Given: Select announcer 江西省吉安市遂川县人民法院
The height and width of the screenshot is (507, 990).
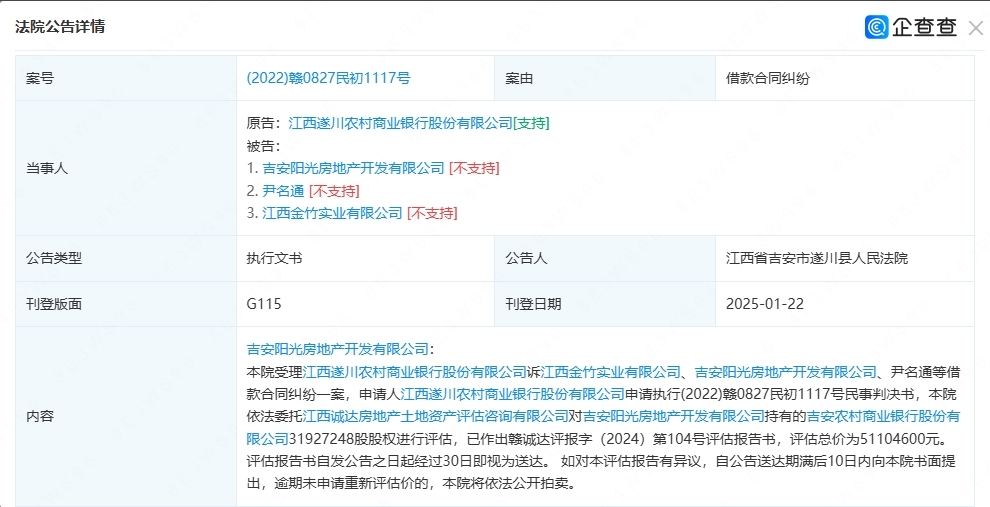Looking at the screenshot, I should click(817, 258).
